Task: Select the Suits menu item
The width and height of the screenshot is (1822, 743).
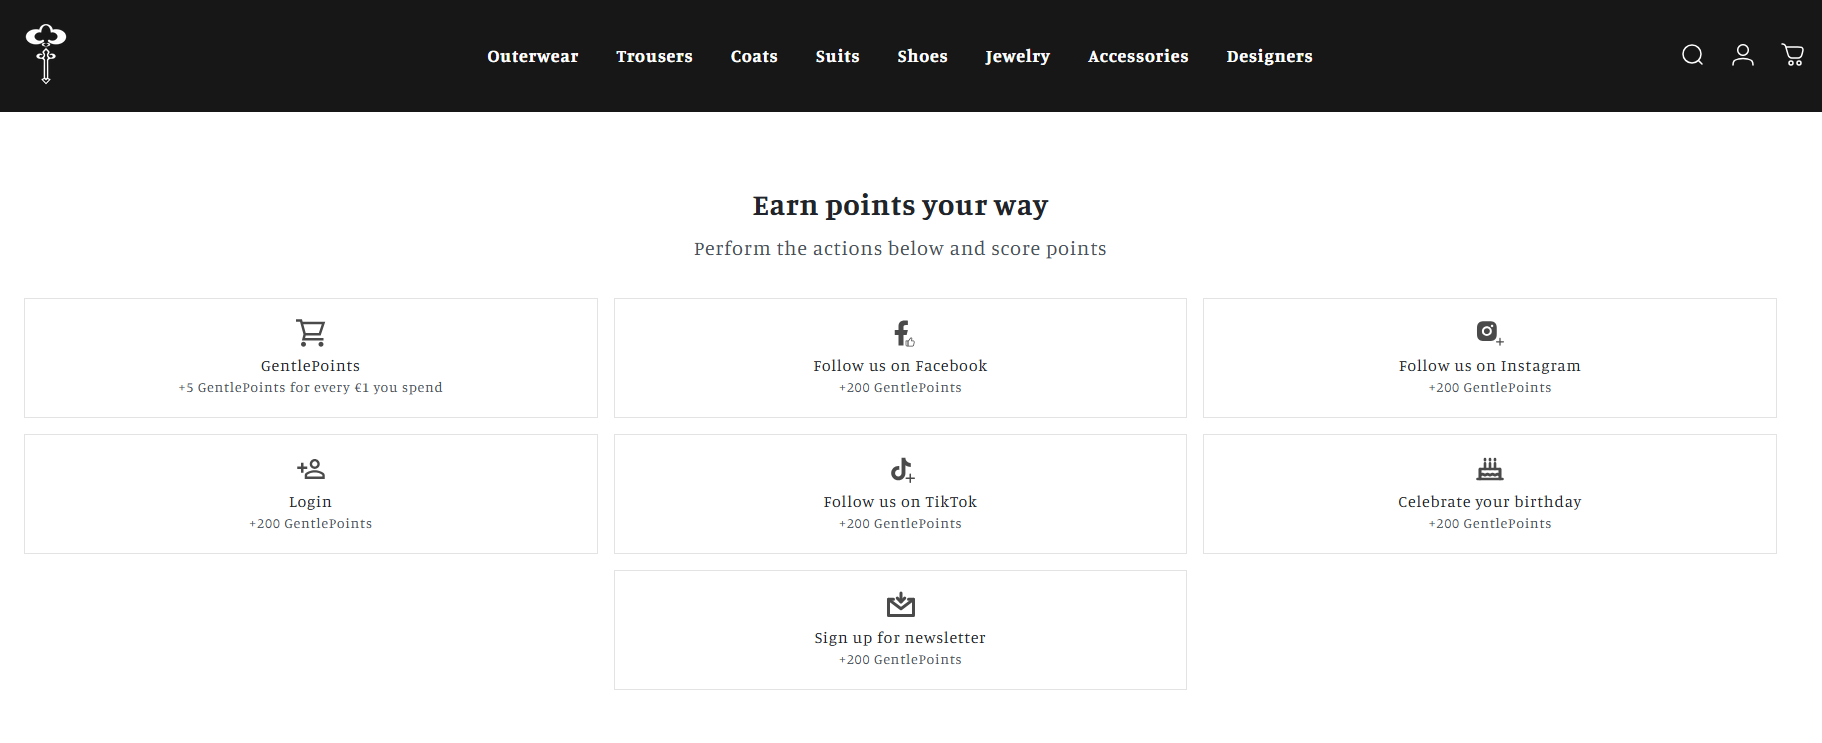Action: [x=837, y=57]
